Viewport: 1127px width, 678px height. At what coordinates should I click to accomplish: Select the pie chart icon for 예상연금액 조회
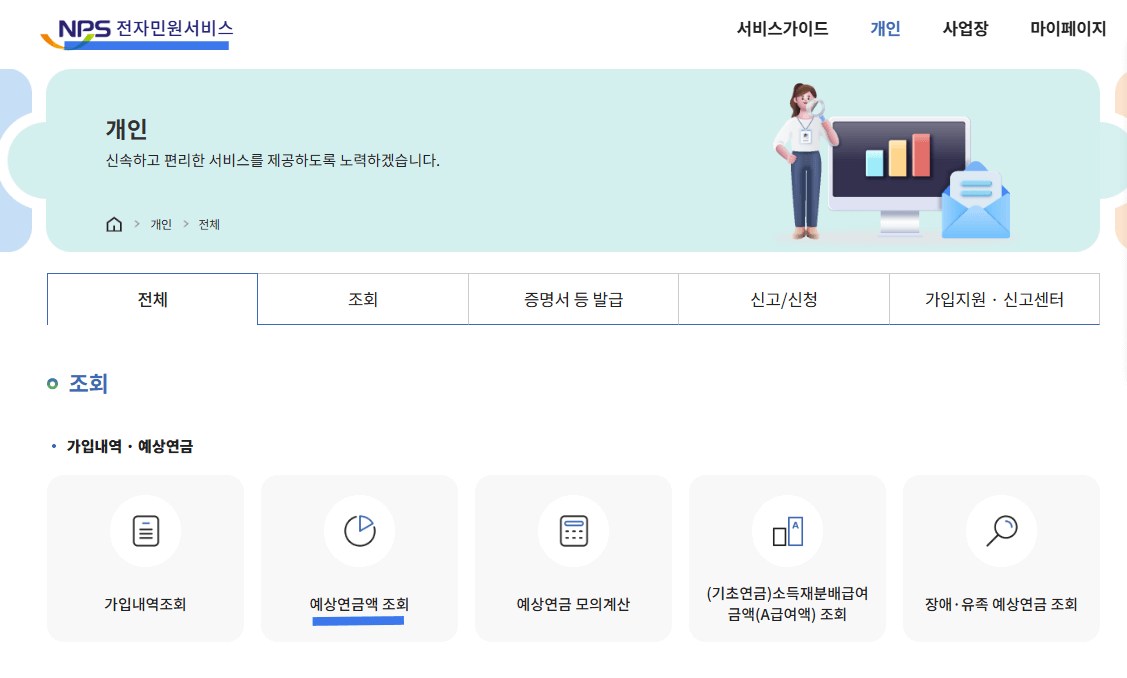pyautogui.click(x=359, y=531)
